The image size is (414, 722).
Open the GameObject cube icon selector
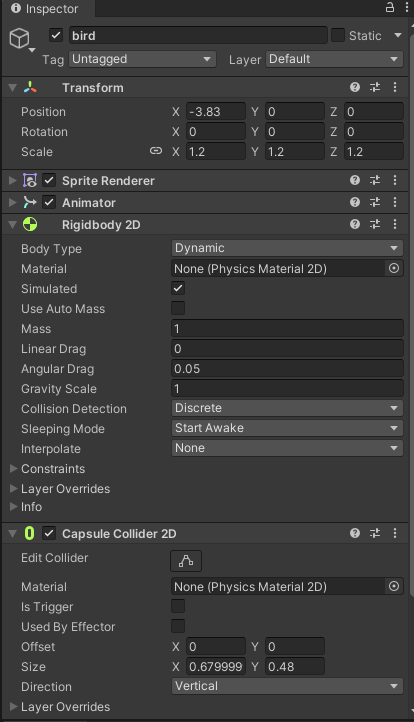(x=20, y=38)
